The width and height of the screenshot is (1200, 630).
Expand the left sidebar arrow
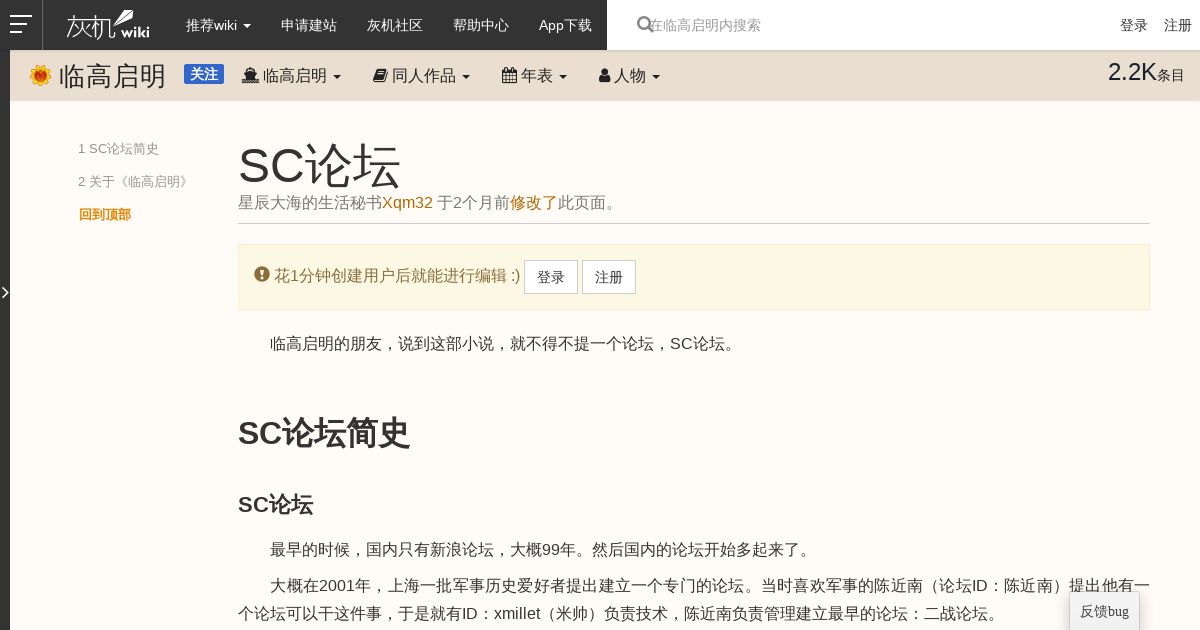[x=5, y=293]
